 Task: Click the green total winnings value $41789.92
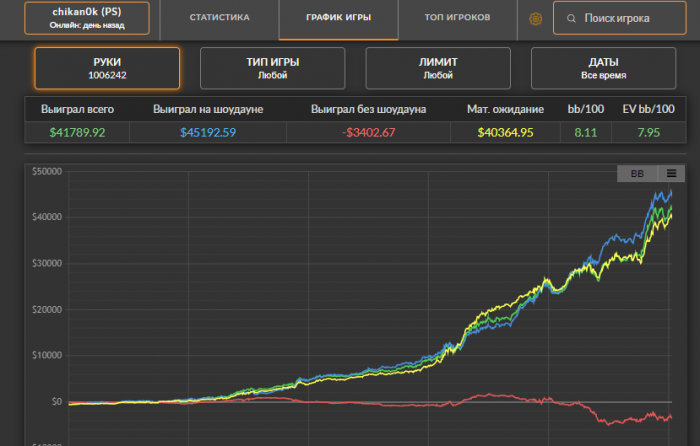(77, 131)
